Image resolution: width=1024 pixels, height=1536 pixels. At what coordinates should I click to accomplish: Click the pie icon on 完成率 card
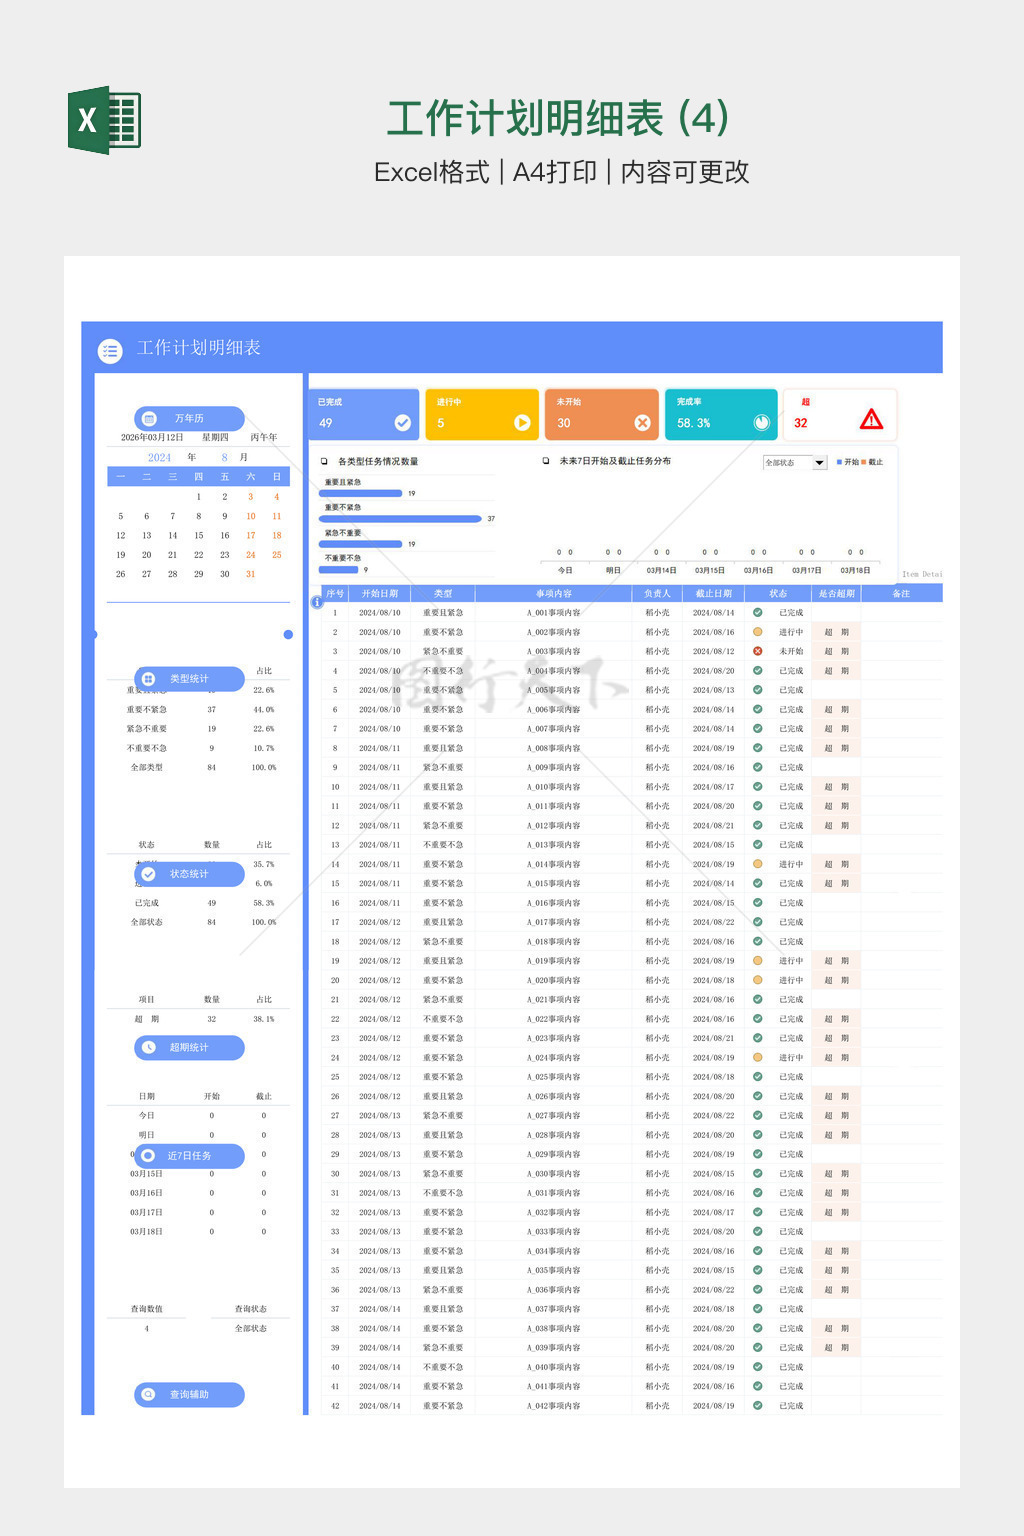pos(761,423)
